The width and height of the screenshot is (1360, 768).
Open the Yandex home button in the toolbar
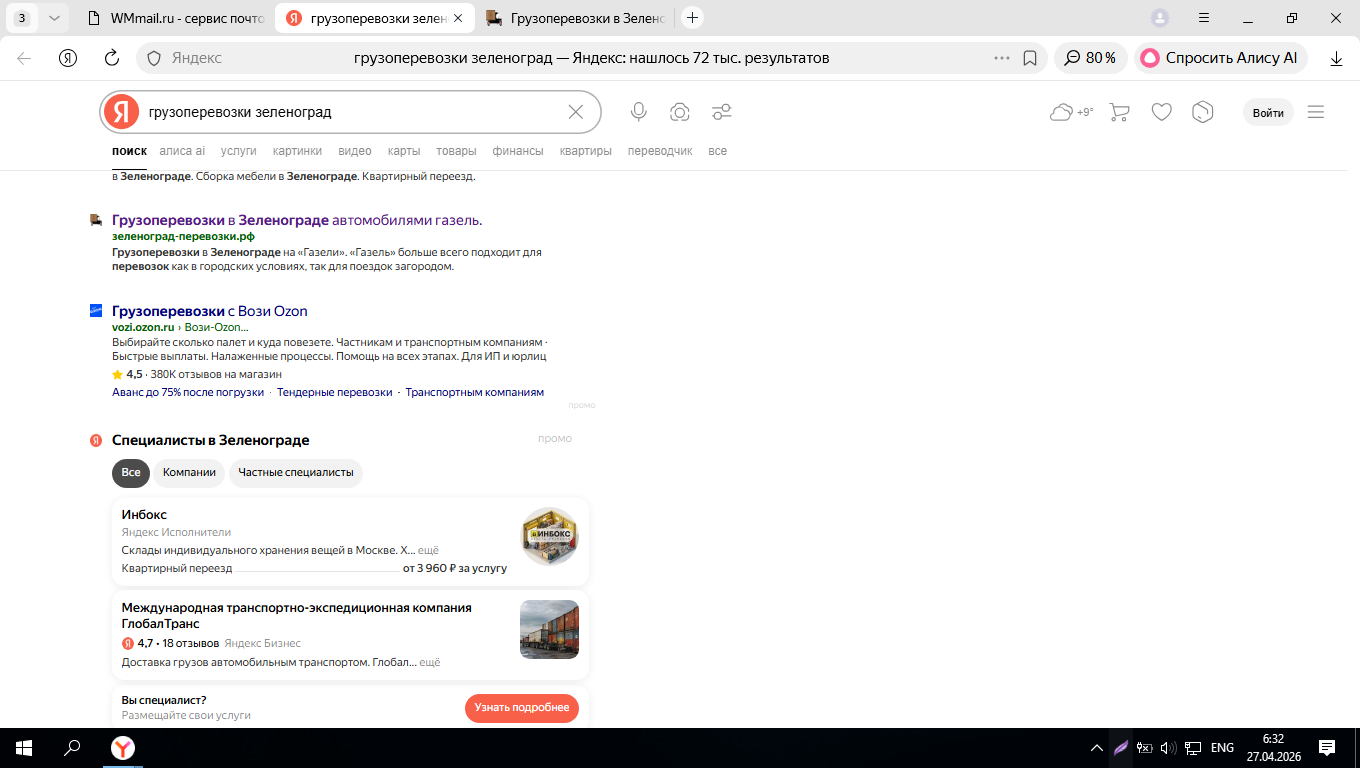68,58
